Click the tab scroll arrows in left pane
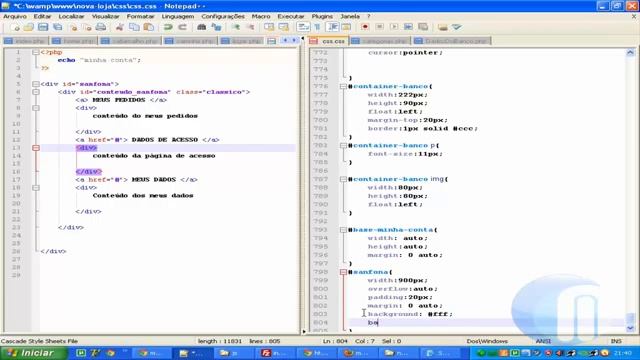Image resolution: width=640 pixels, height=360 pixels. tap(289, 40)
